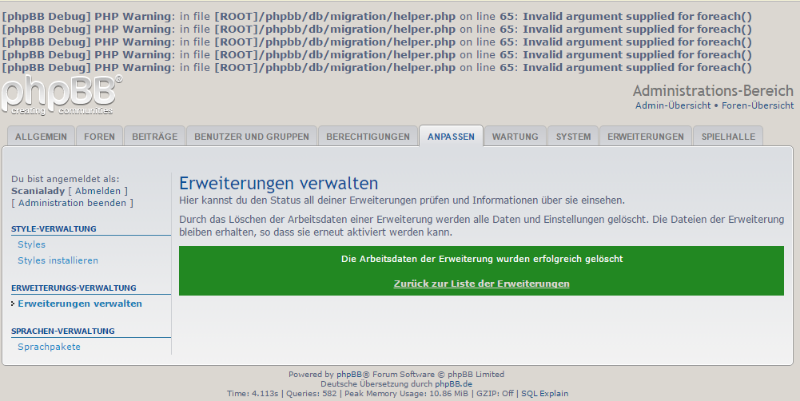The height and width of the screenshot is (401, 800).
Task: Open Styles in the sidebar
Action: tap(31, 244)
